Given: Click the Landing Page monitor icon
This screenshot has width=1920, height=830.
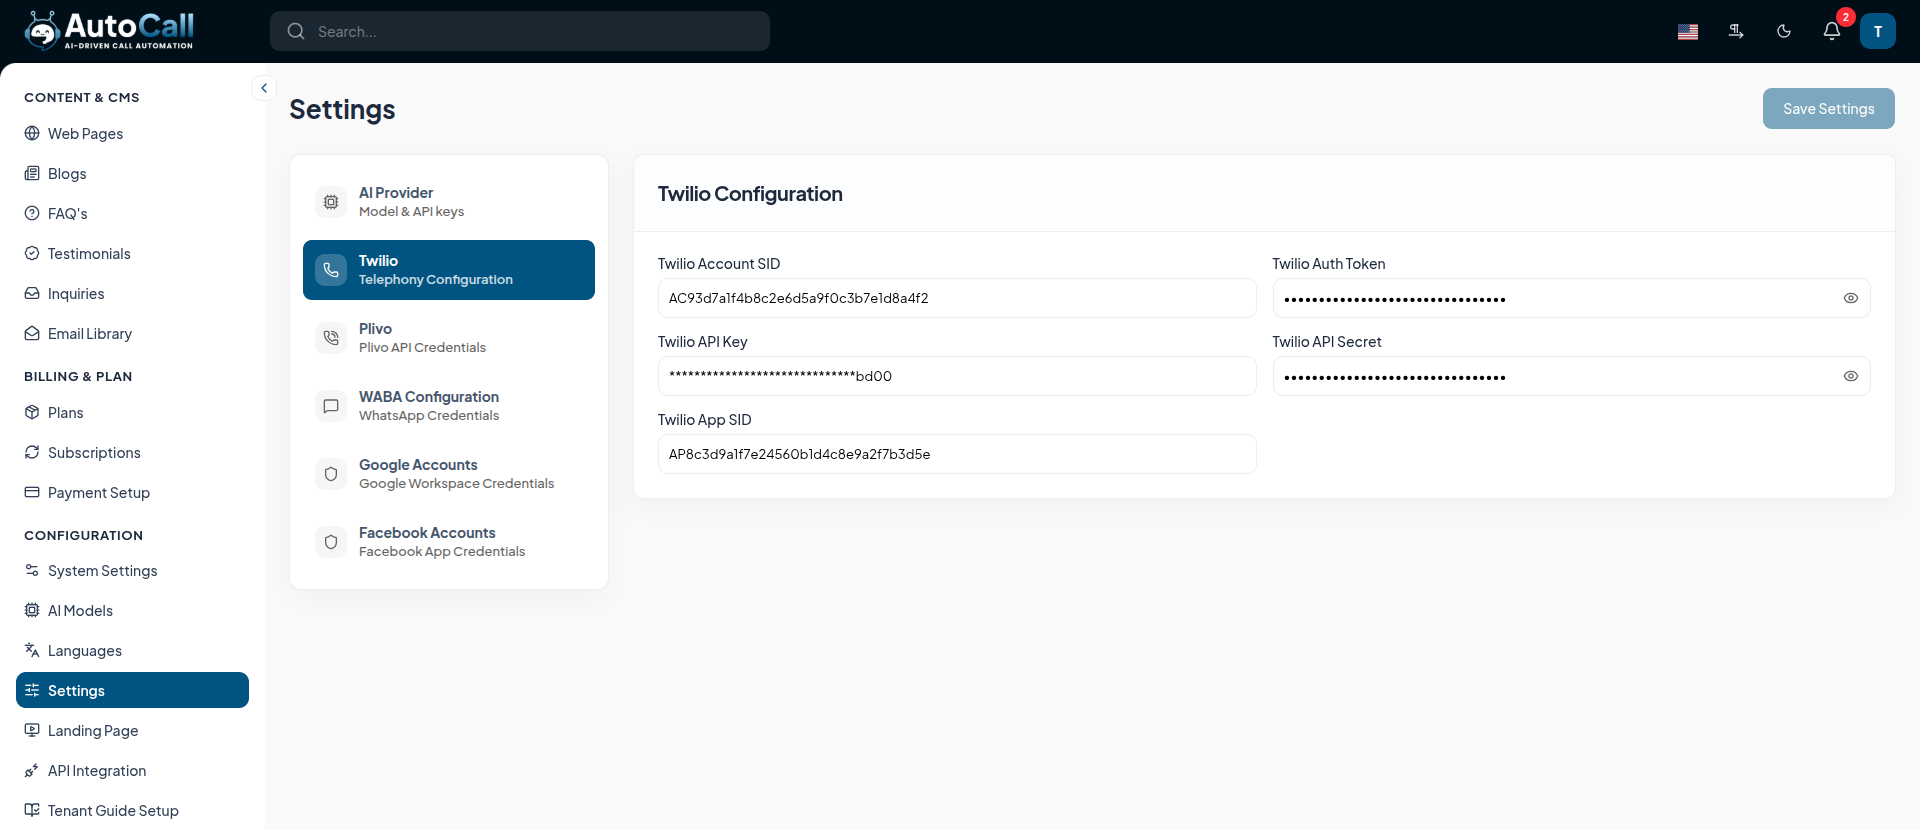Looking at the screenshot, I should [x=32, y=730].
